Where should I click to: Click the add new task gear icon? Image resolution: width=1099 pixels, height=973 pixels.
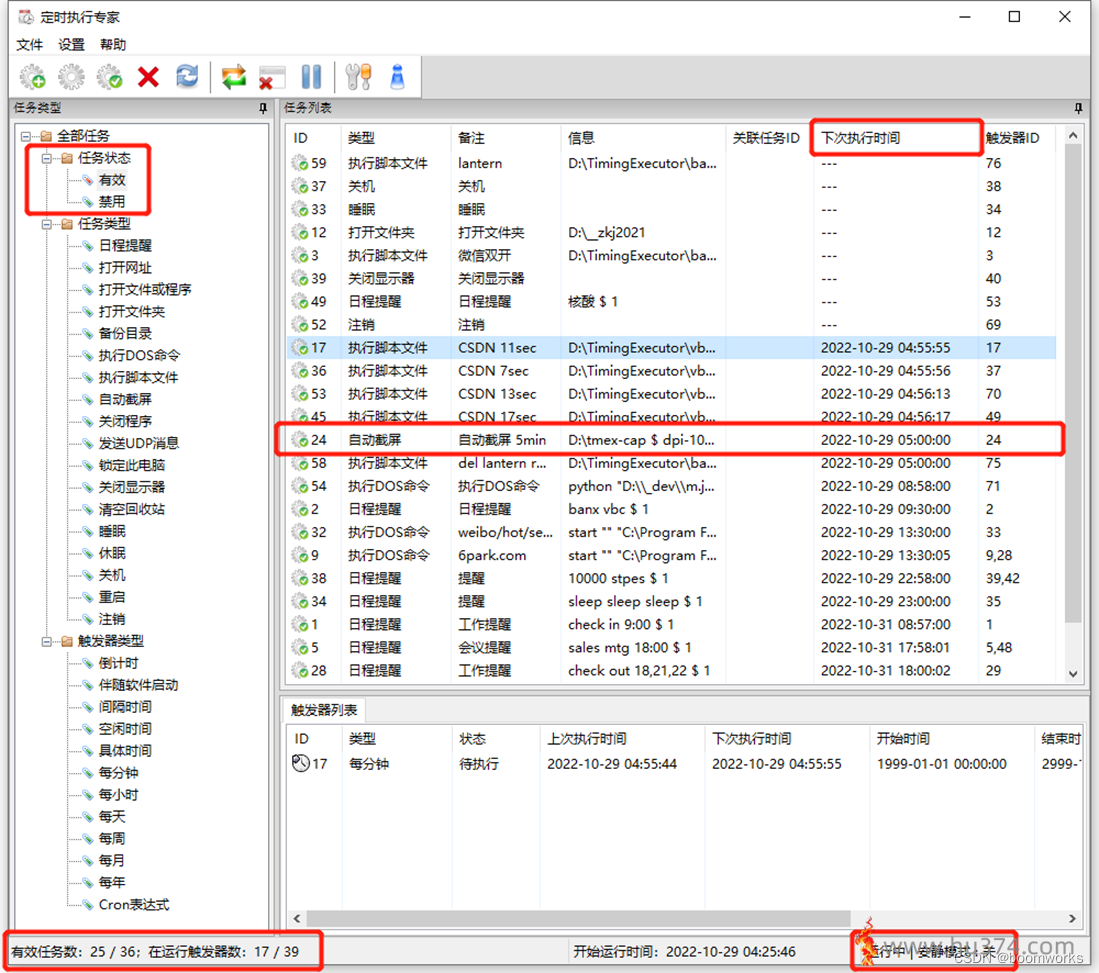click(x=32, y=76)
